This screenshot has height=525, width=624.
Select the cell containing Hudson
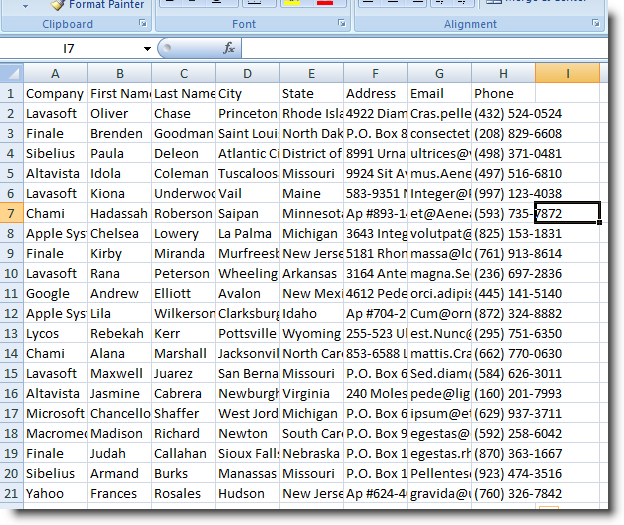(x=248, y=493)
